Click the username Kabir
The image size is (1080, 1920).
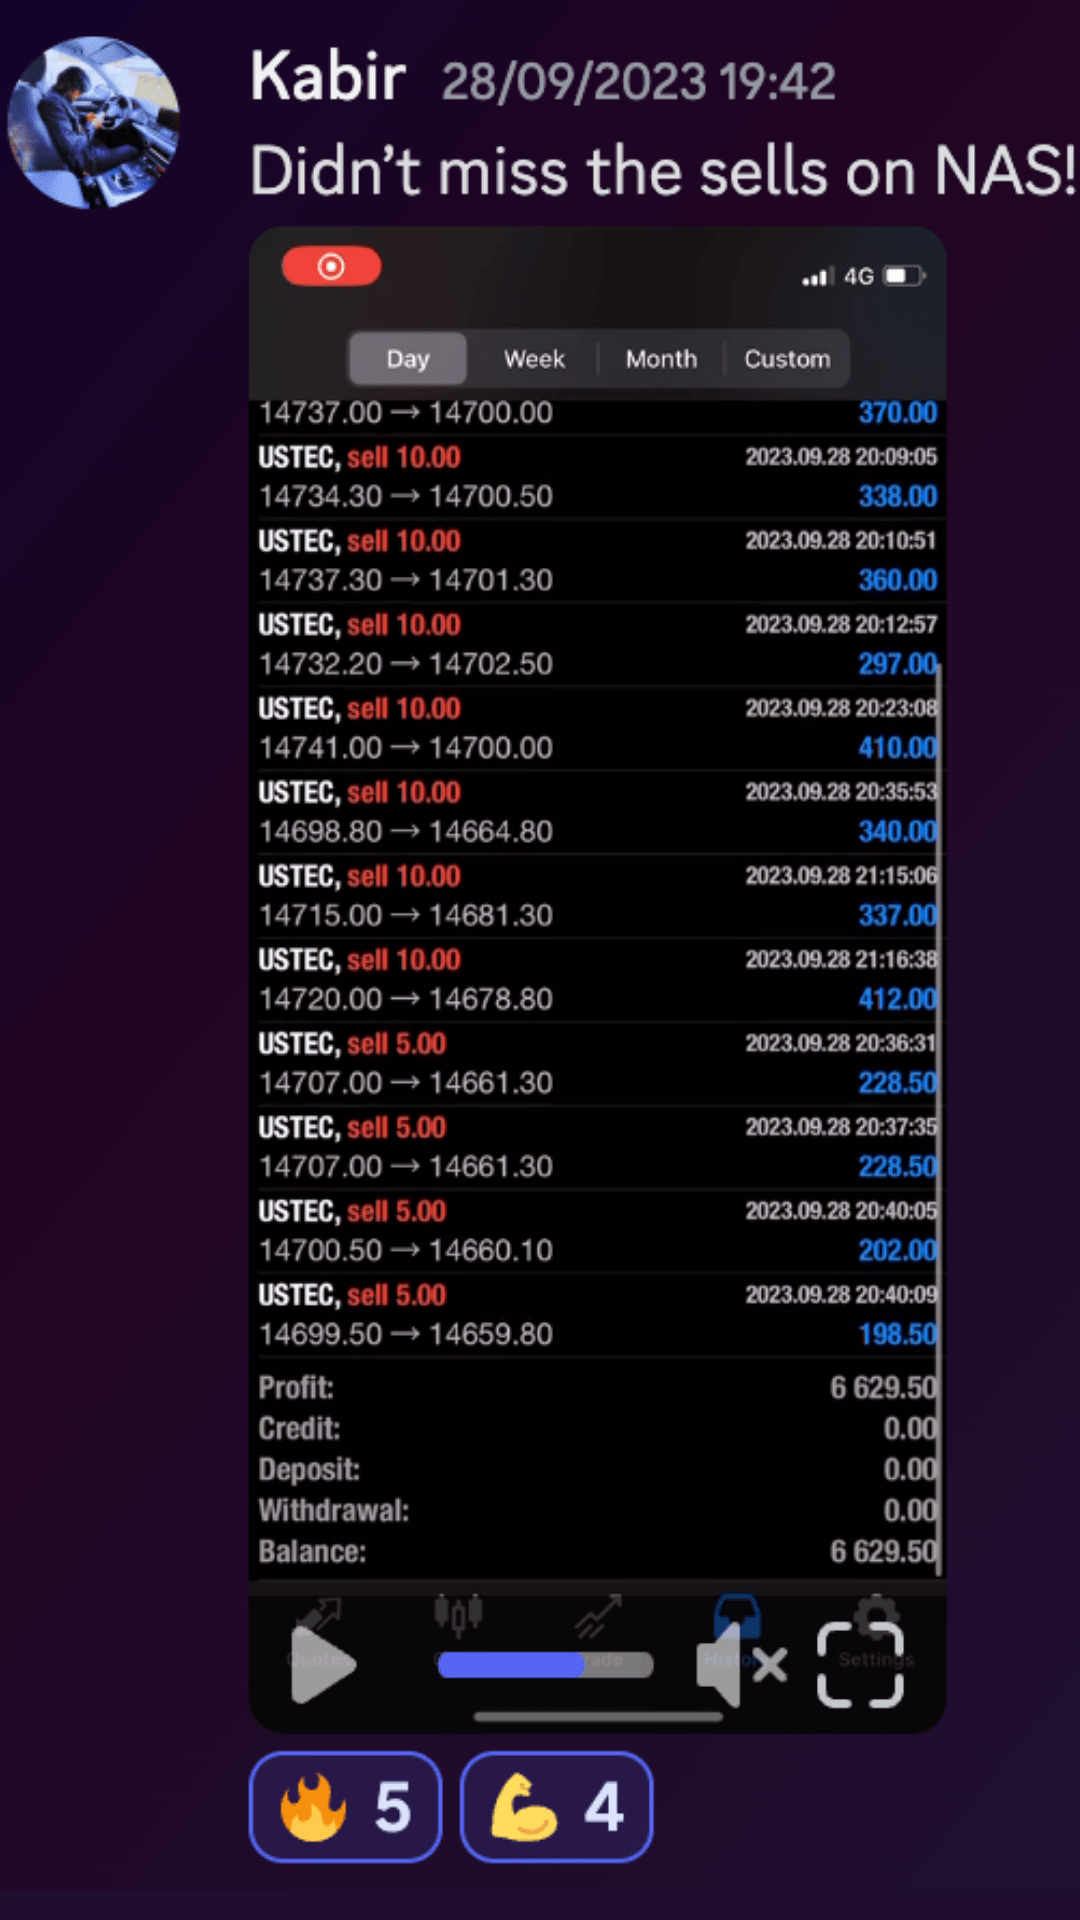(328, 77)
